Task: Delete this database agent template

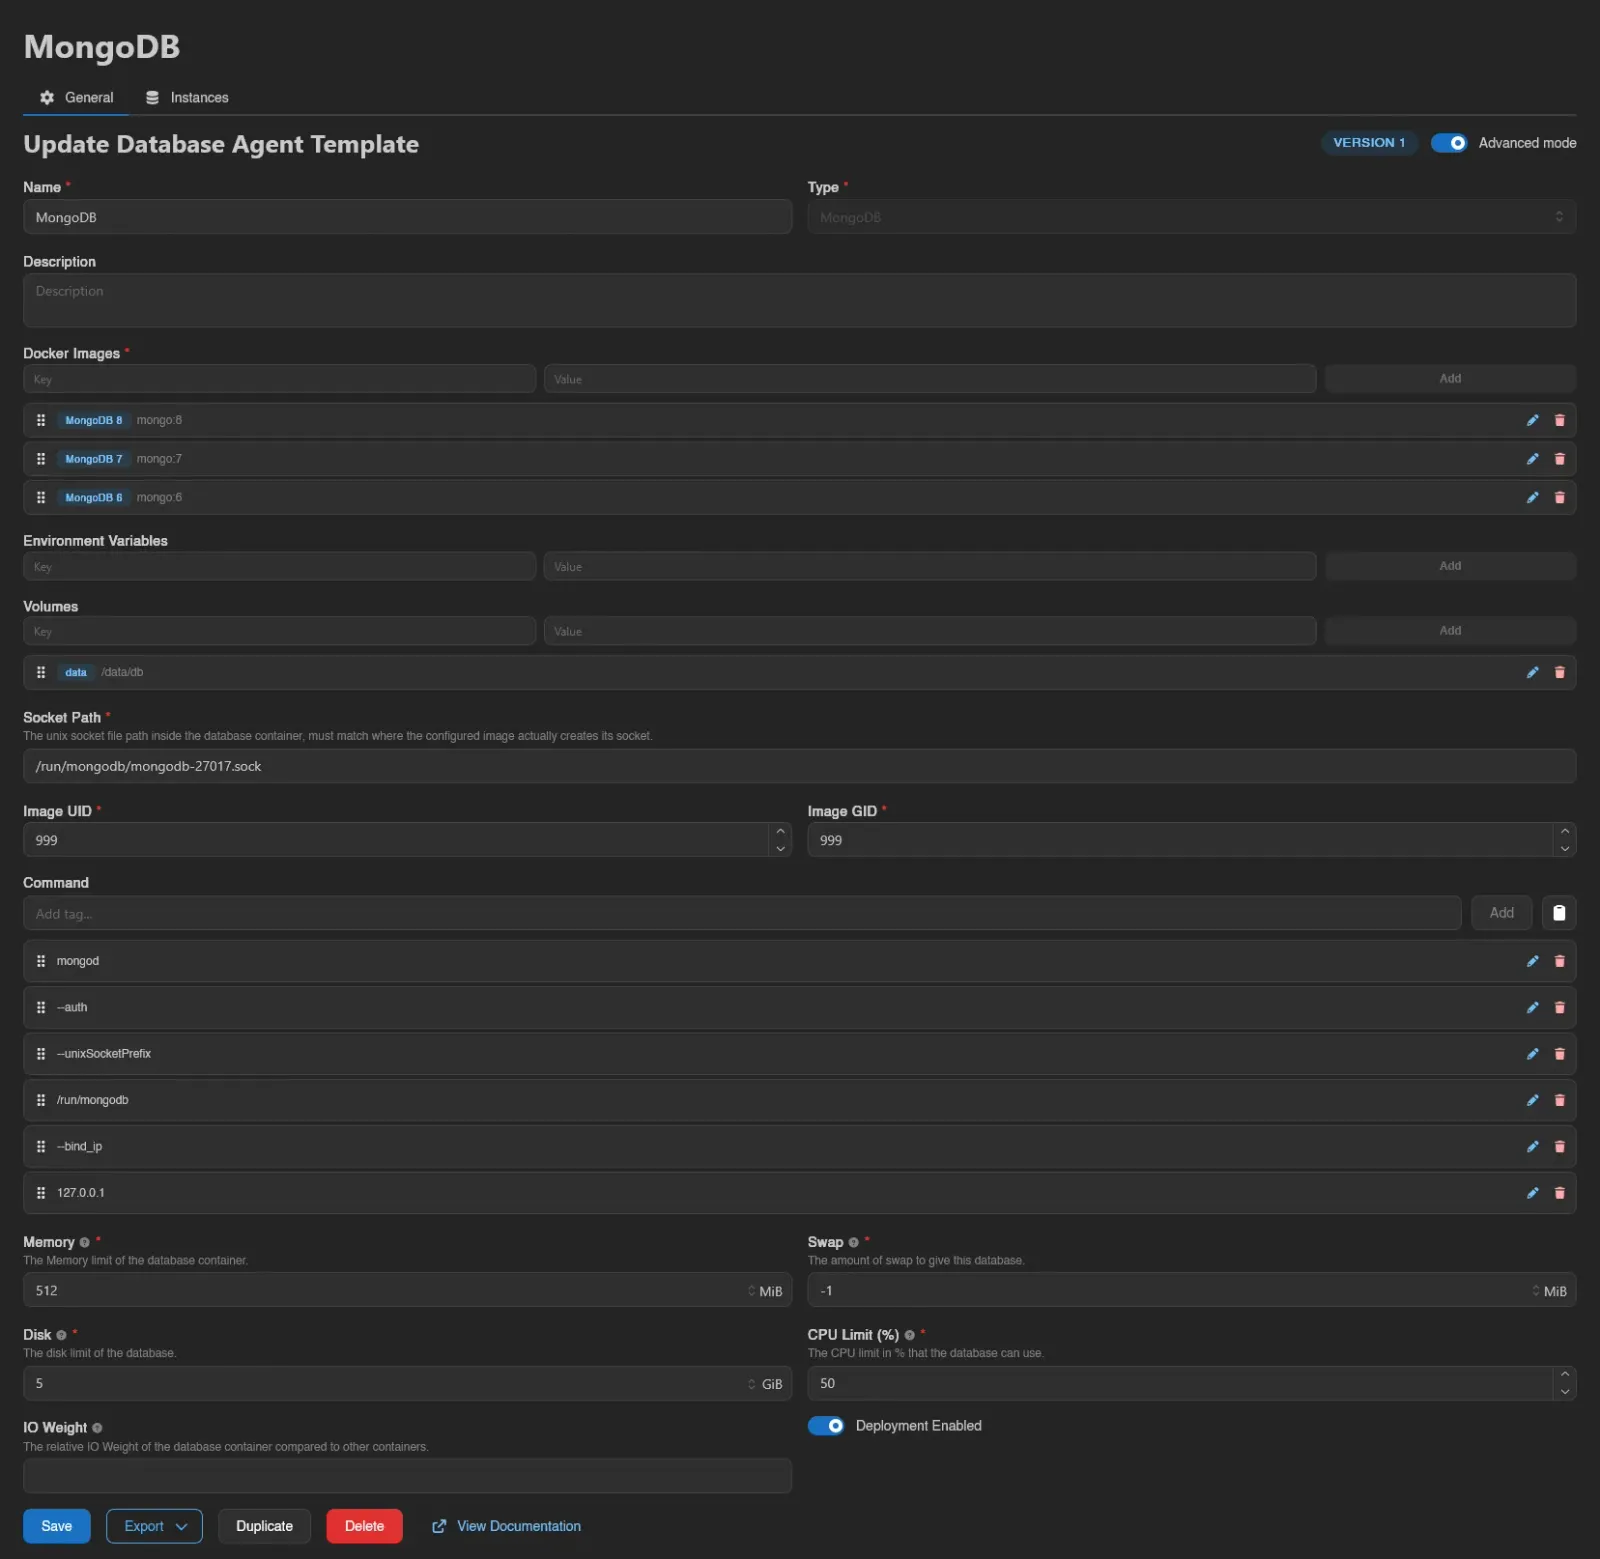Action: coord(364,1526)
